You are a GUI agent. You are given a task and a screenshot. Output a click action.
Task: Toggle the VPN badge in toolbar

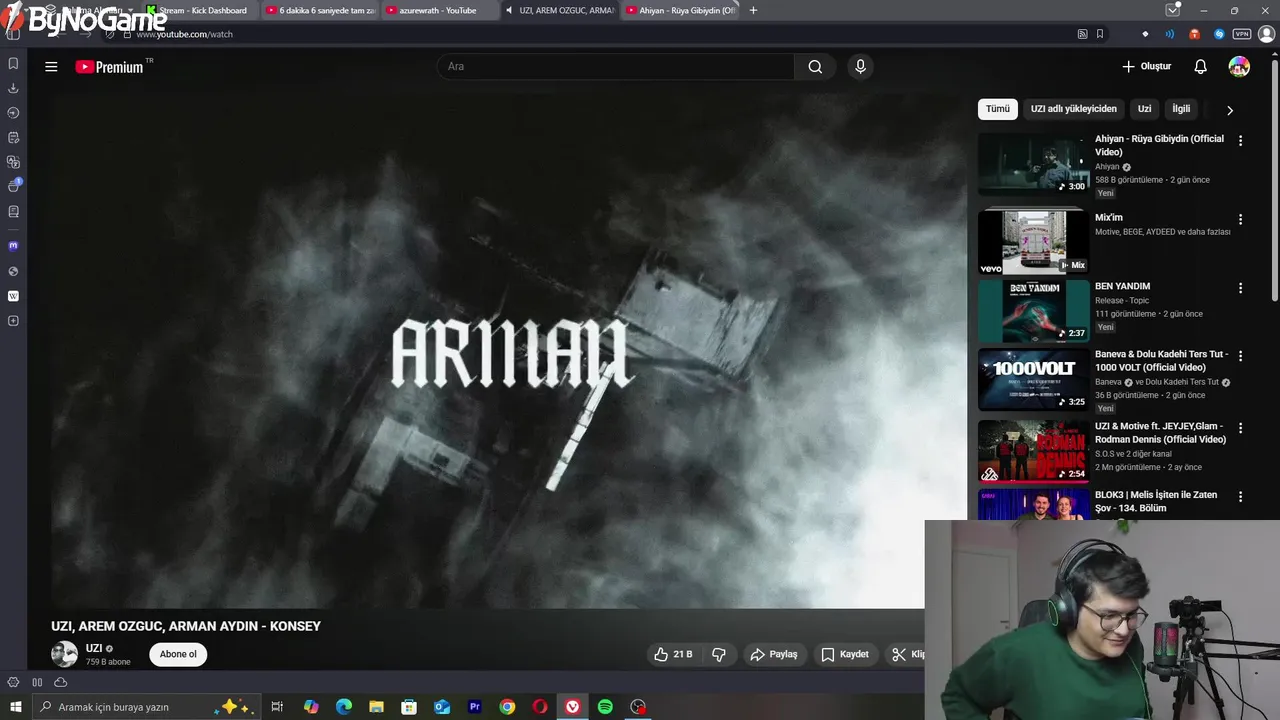point(1242,34)
